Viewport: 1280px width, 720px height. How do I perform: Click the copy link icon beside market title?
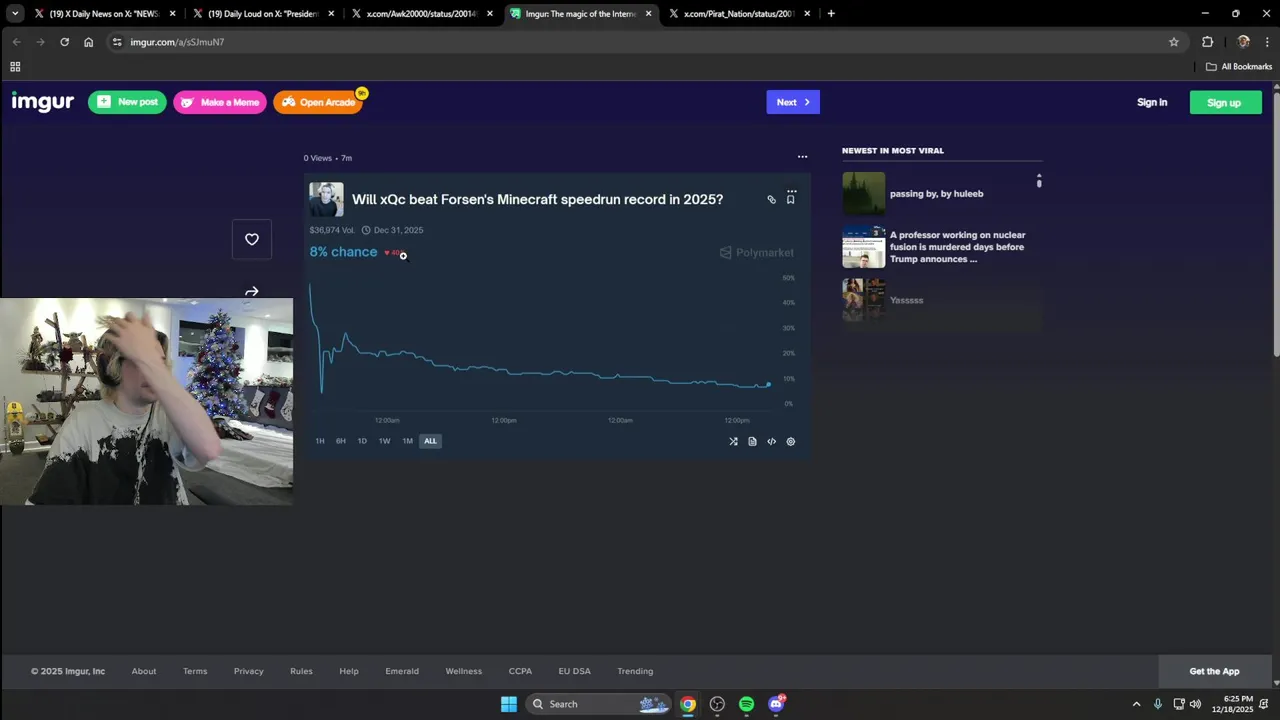(x=771, y=200)
